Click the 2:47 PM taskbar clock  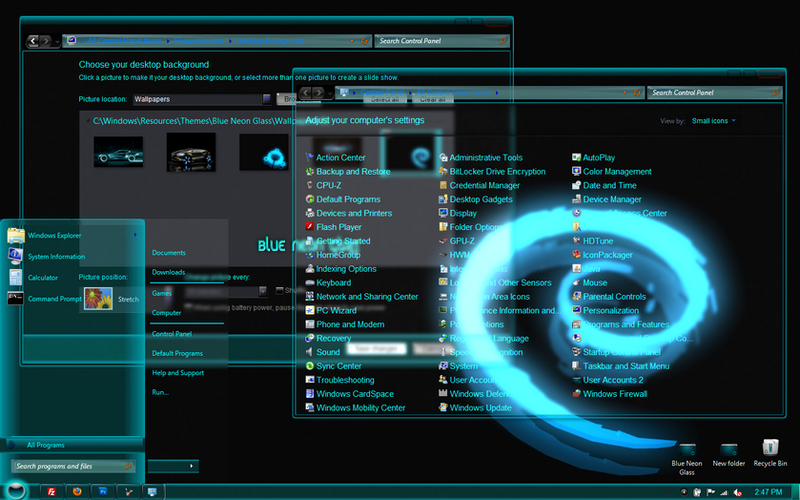coord(768,492)
